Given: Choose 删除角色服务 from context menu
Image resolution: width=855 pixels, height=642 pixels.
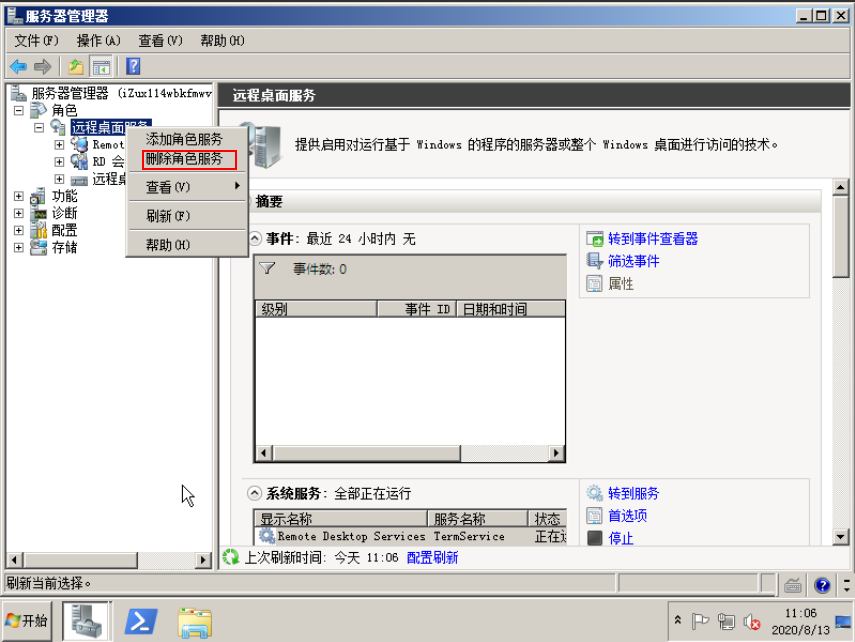Looking at the screenshot, I should click(187, 159).
